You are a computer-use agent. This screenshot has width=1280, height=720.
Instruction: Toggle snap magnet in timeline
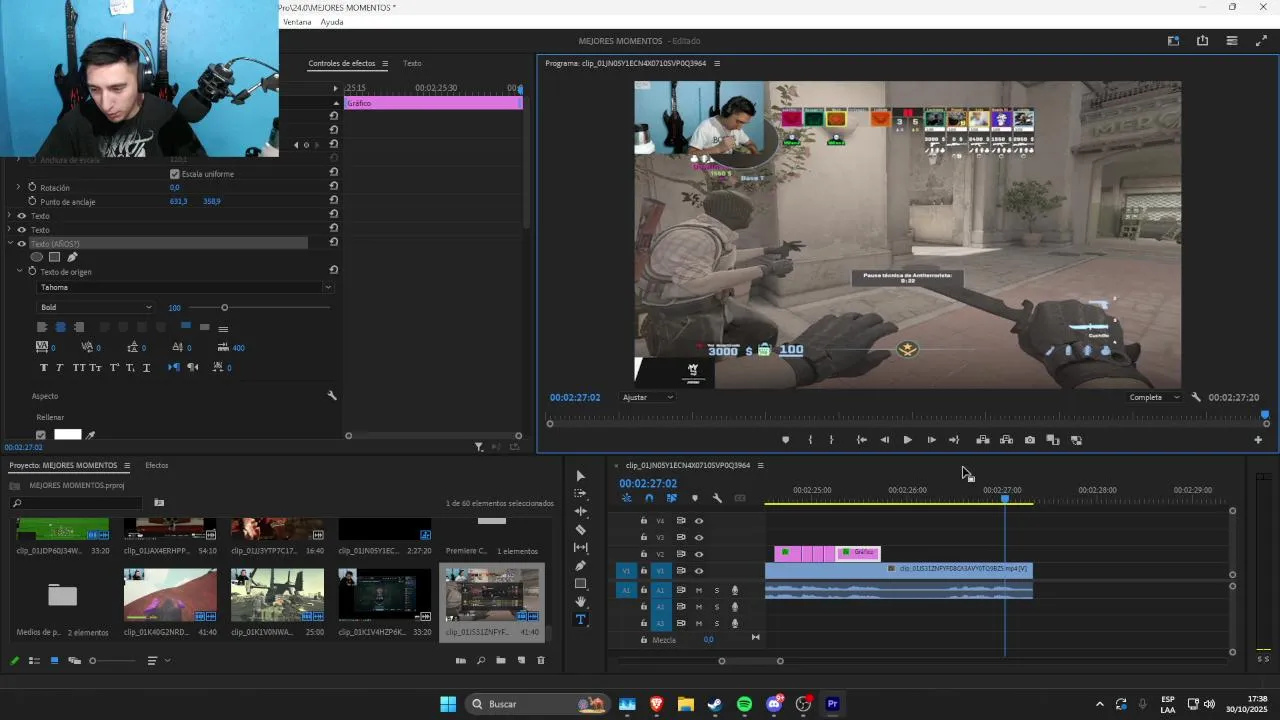pyautogui.click(x=649, y=498)
